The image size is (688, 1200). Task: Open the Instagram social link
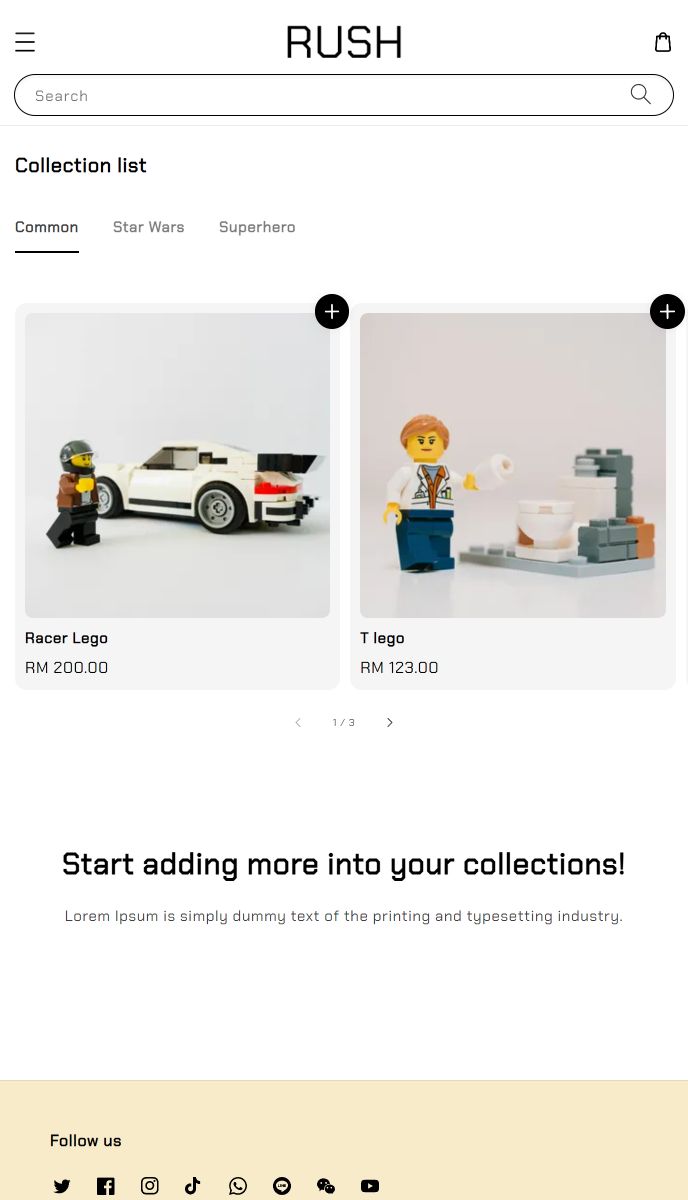pyautogui.click(x=150, y=1186)
